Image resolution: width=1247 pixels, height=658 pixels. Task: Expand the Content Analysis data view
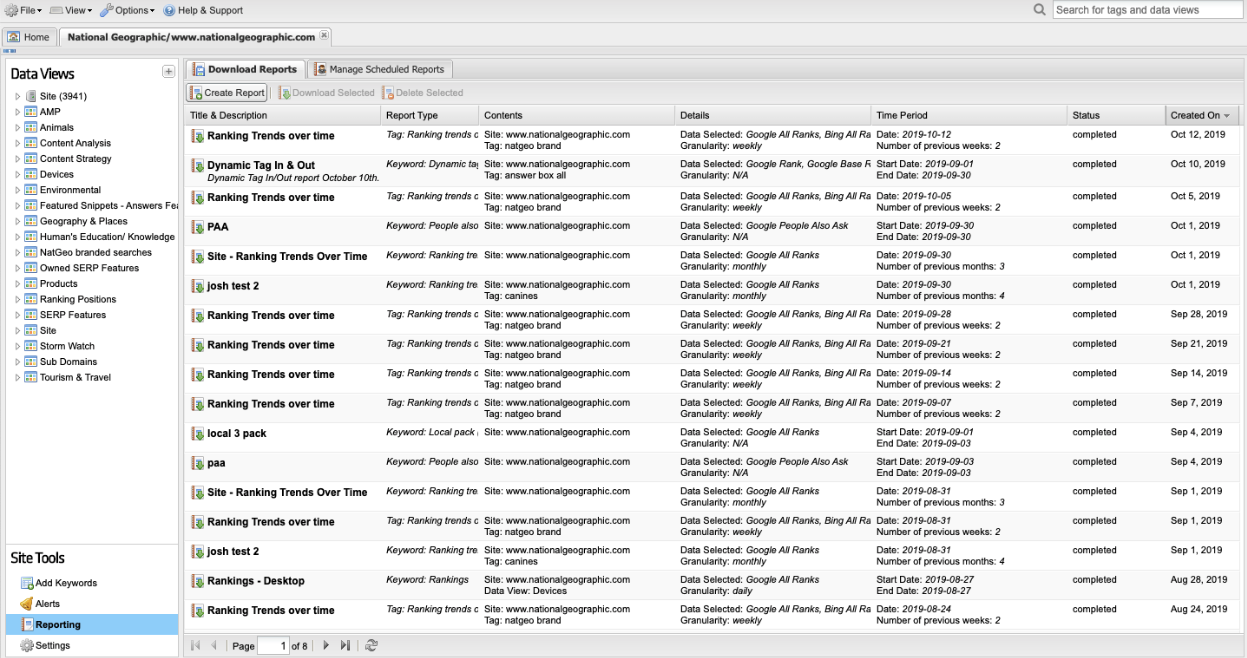pos(18,143)
